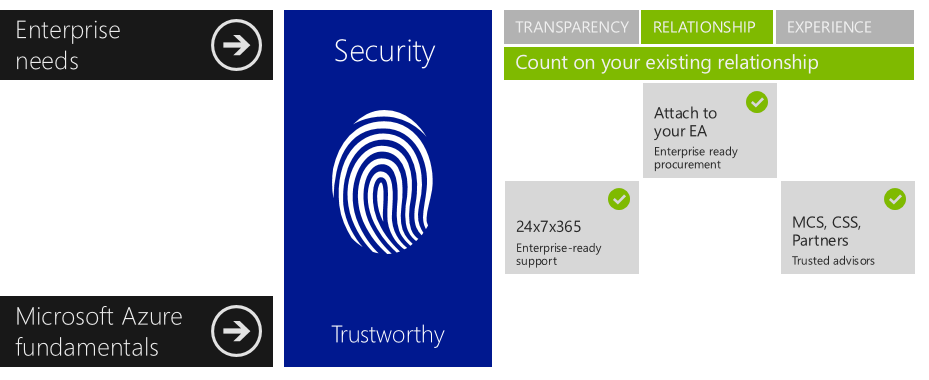Image resolution: width=929 pixels, height=380 pixels.
Task: Click the checkmark on Attach to your EA
Action: [x=757, y=102]
